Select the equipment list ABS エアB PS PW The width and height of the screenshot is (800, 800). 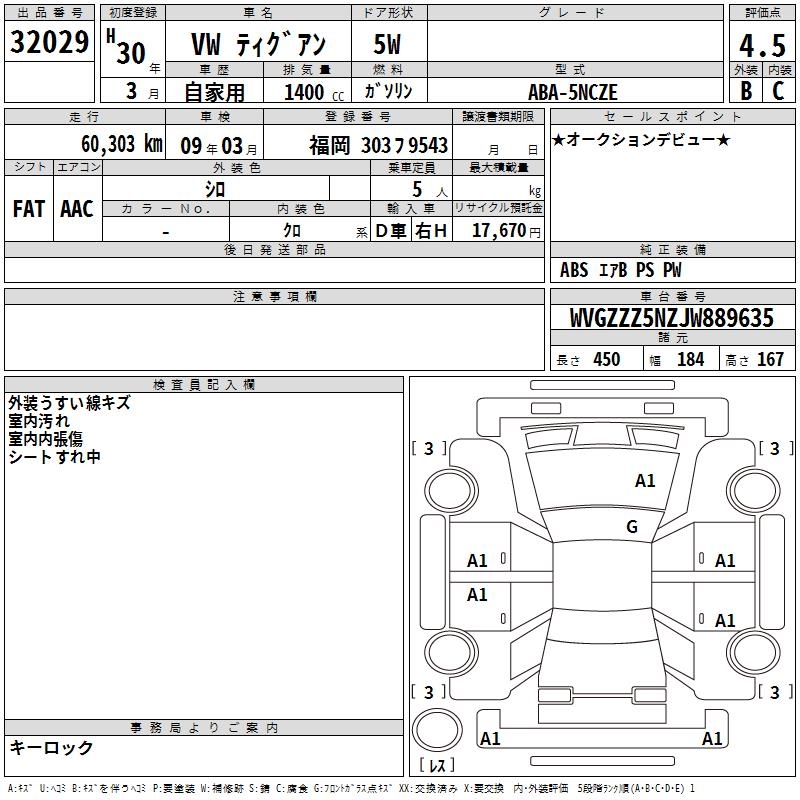620,270
